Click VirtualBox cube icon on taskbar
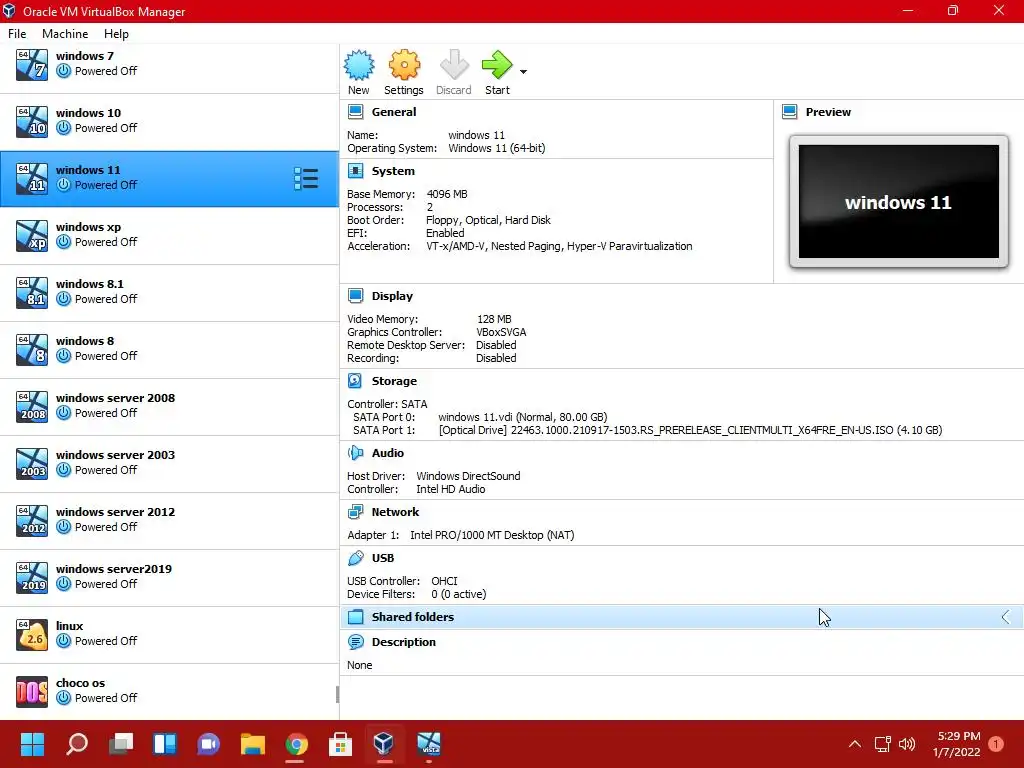 (x=384, y=744)
